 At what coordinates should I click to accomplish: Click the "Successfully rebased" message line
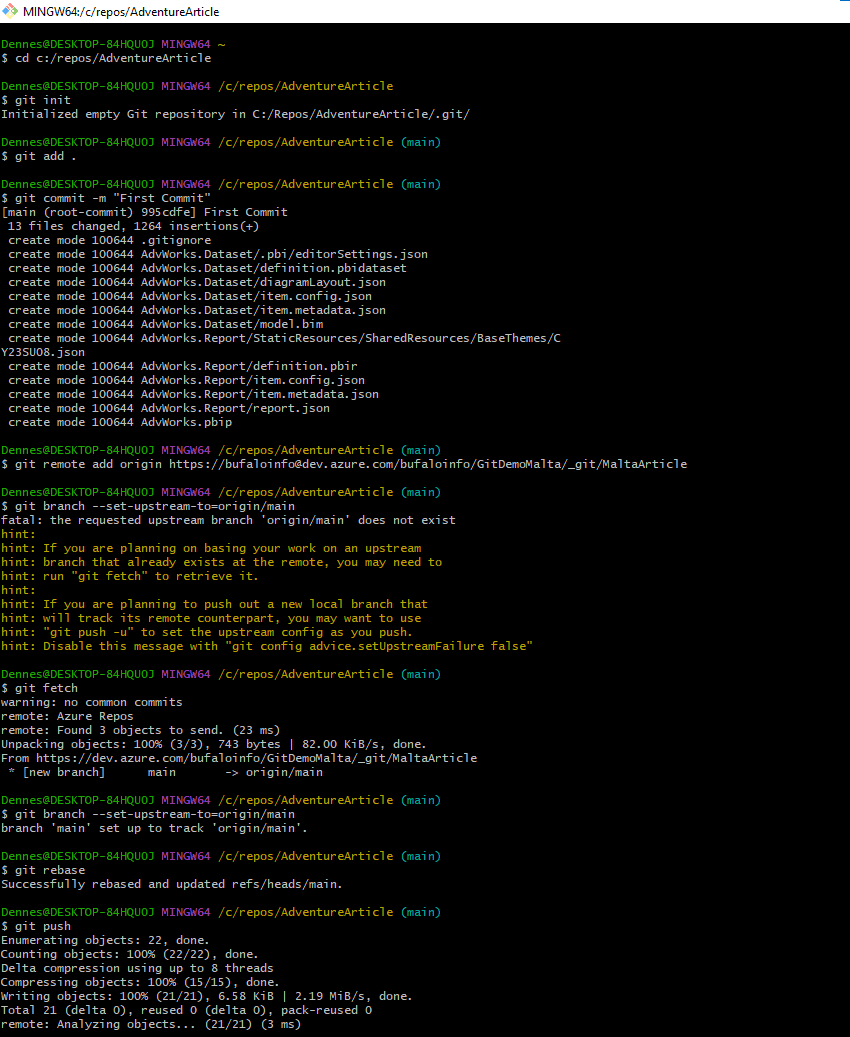[172, 884]
